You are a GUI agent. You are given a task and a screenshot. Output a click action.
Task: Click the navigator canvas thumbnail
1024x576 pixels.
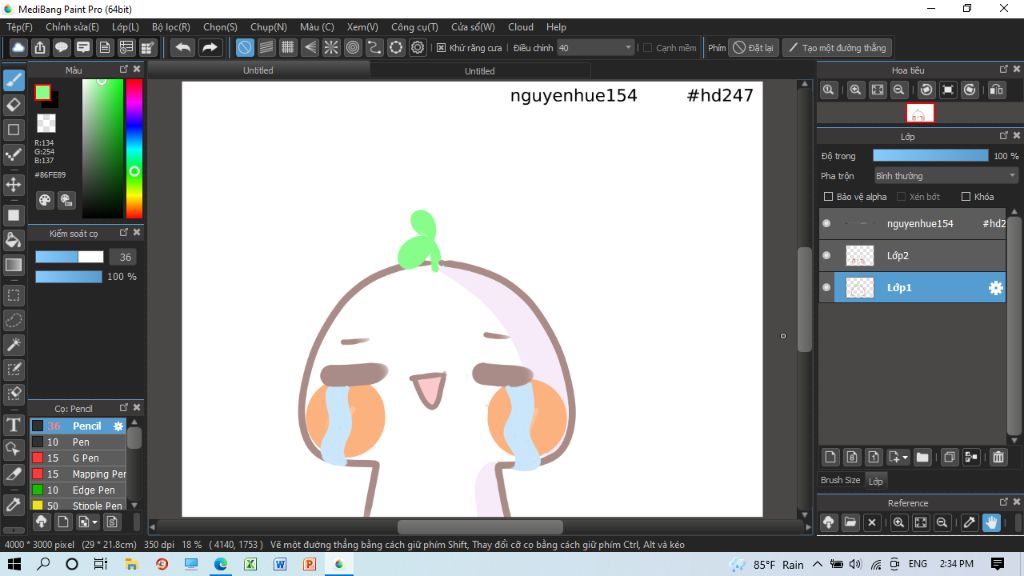pyautogui.click(x=920, y=113)
